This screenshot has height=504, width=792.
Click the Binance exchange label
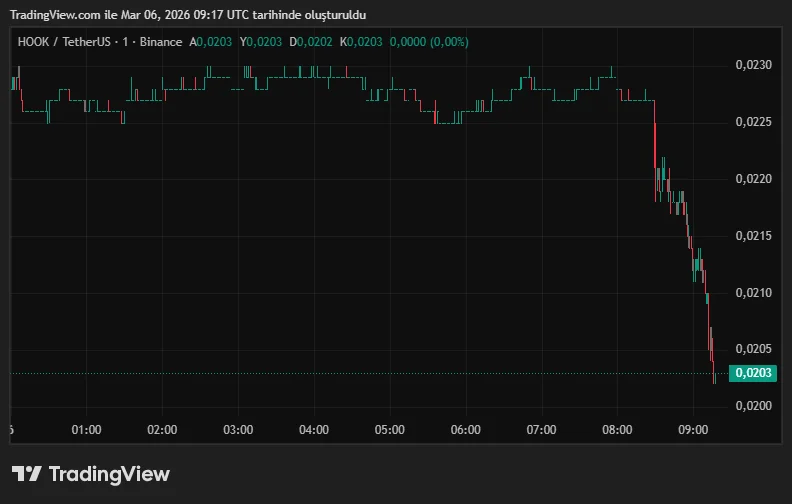click(x=160, y=42)
